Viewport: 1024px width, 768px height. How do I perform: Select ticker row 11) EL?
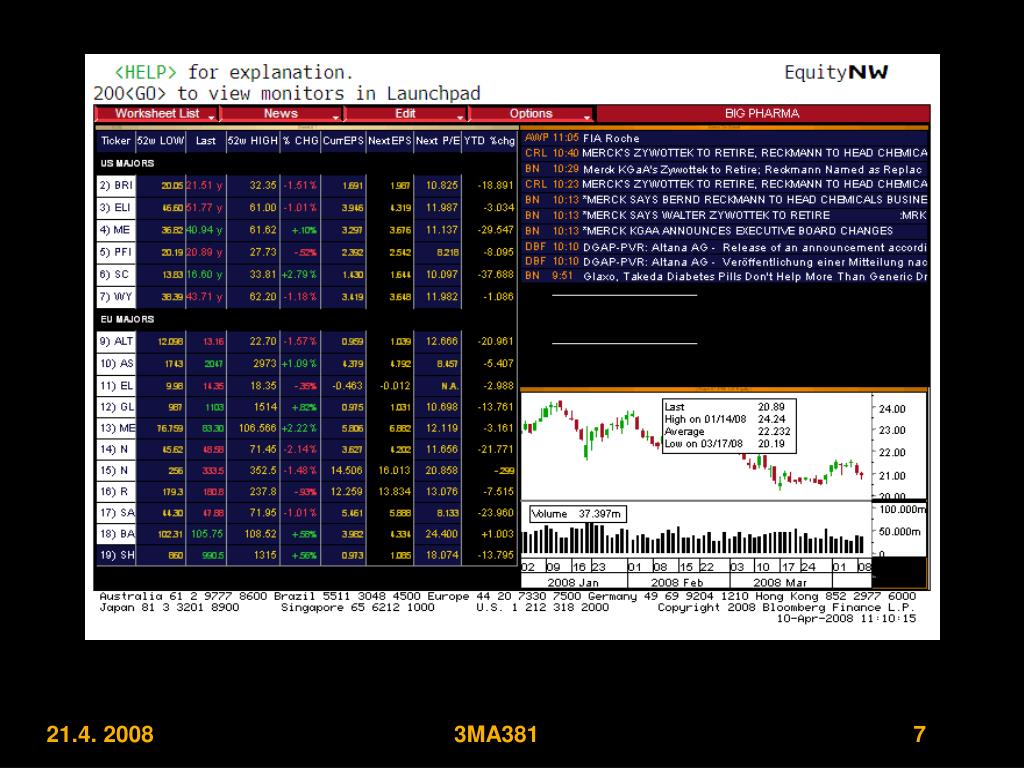116,385
